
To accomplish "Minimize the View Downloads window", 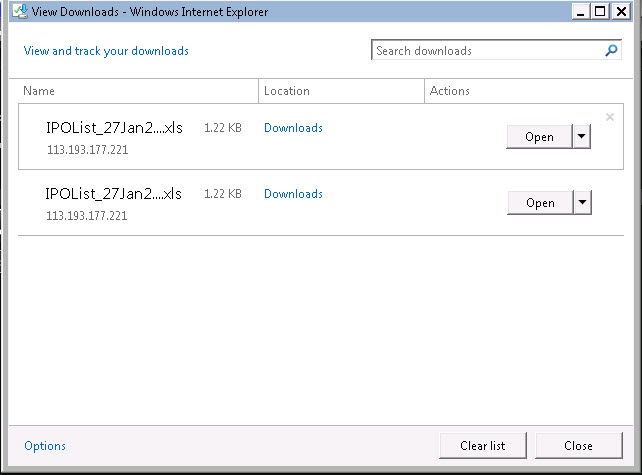I will point(581,11).
